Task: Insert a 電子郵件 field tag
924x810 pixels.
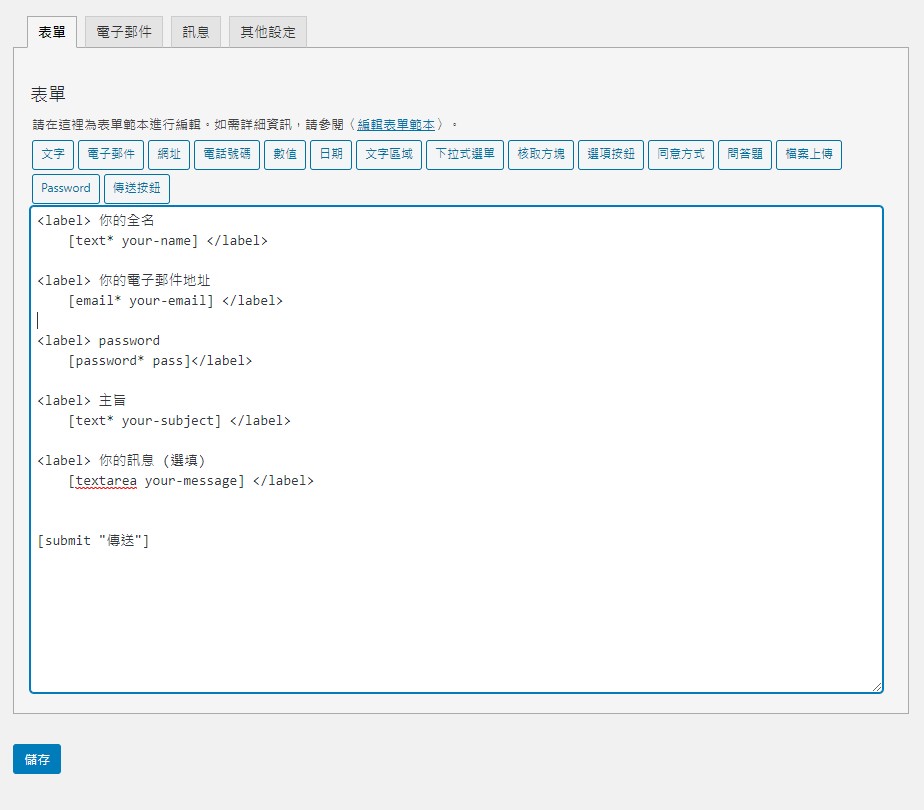Action: coord(111,155)
